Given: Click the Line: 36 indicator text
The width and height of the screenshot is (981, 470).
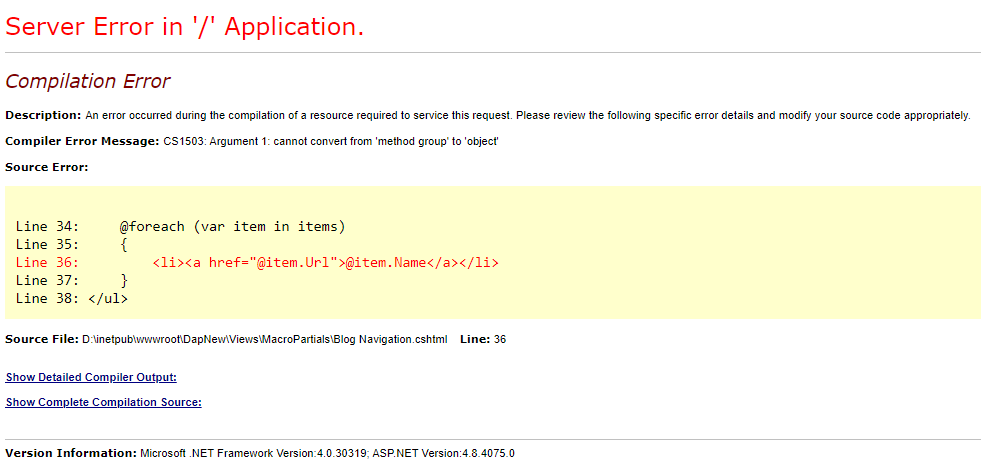Looking at the screenshot, I should 483,339.
